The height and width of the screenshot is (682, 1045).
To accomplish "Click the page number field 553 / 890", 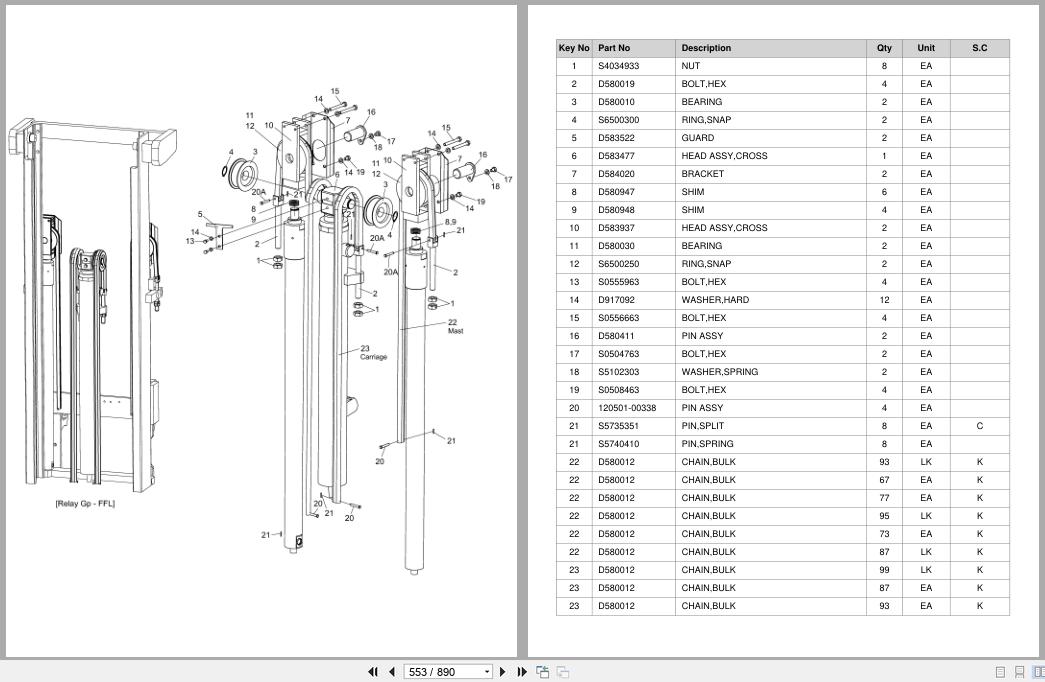I will click(443, 672).
